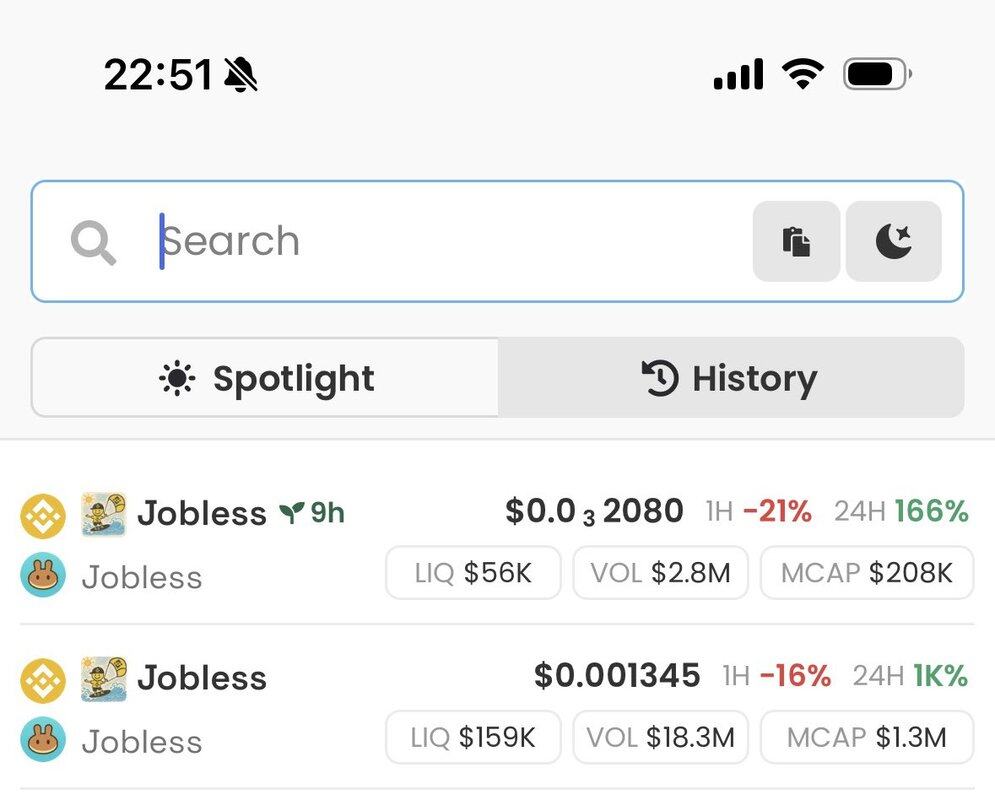This screenshot has height=800, width=995.
Task: Click the paste clipboard icon in search bar
Action: 796,241
